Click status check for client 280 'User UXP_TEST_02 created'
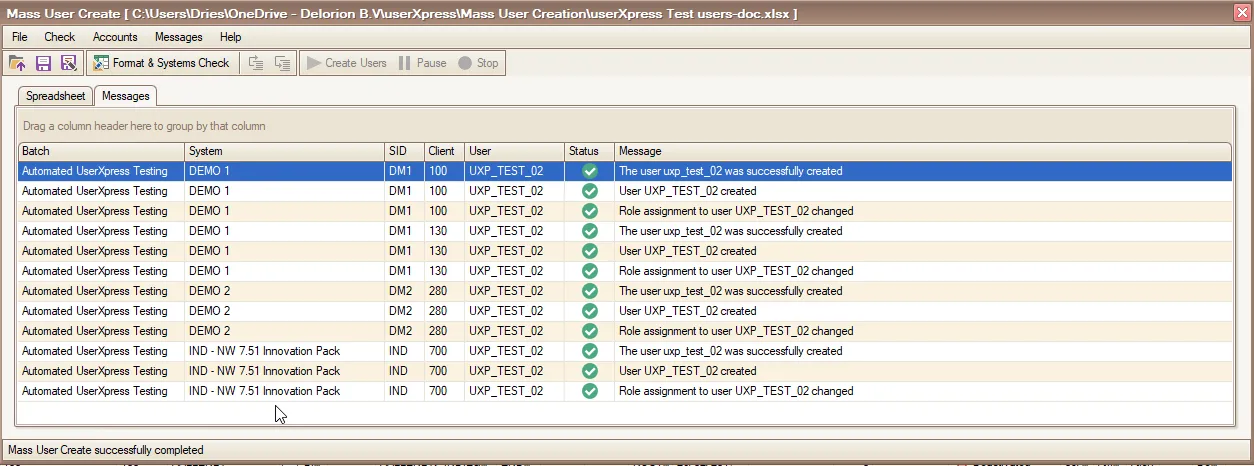 [x=590, y=311]
